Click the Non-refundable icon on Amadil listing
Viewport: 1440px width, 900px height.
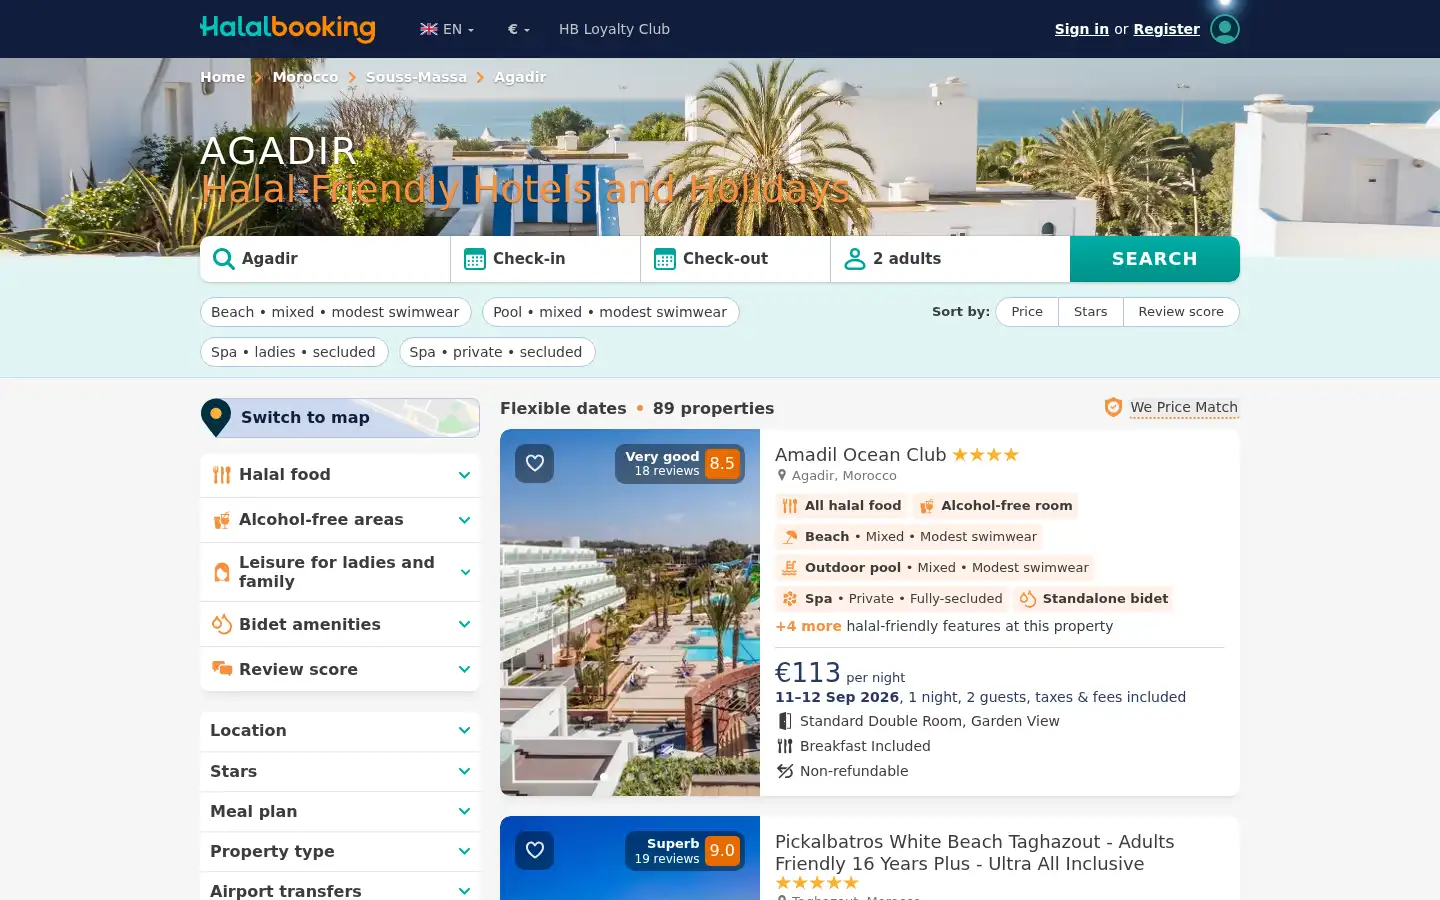[785, 771]
